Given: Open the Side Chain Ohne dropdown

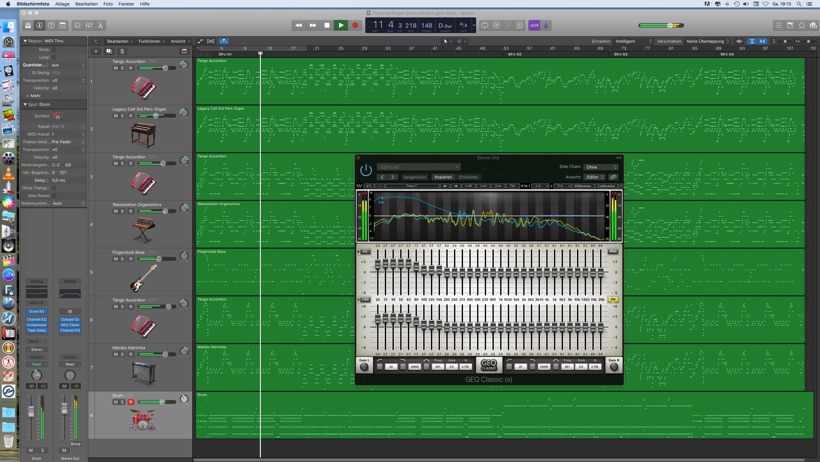Looking at the screenshot, I should pyautogui.click(x=601, y=167).
